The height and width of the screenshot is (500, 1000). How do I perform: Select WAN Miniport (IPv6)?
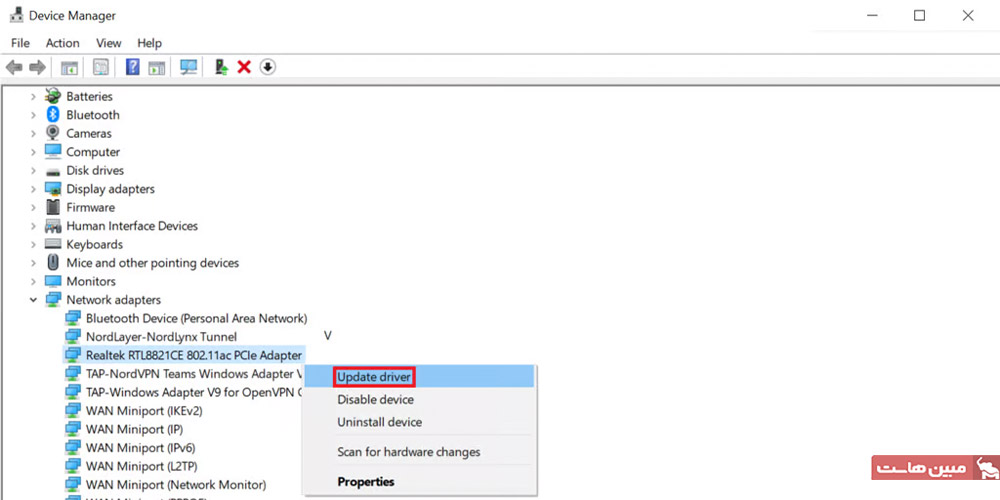[141, 448]
